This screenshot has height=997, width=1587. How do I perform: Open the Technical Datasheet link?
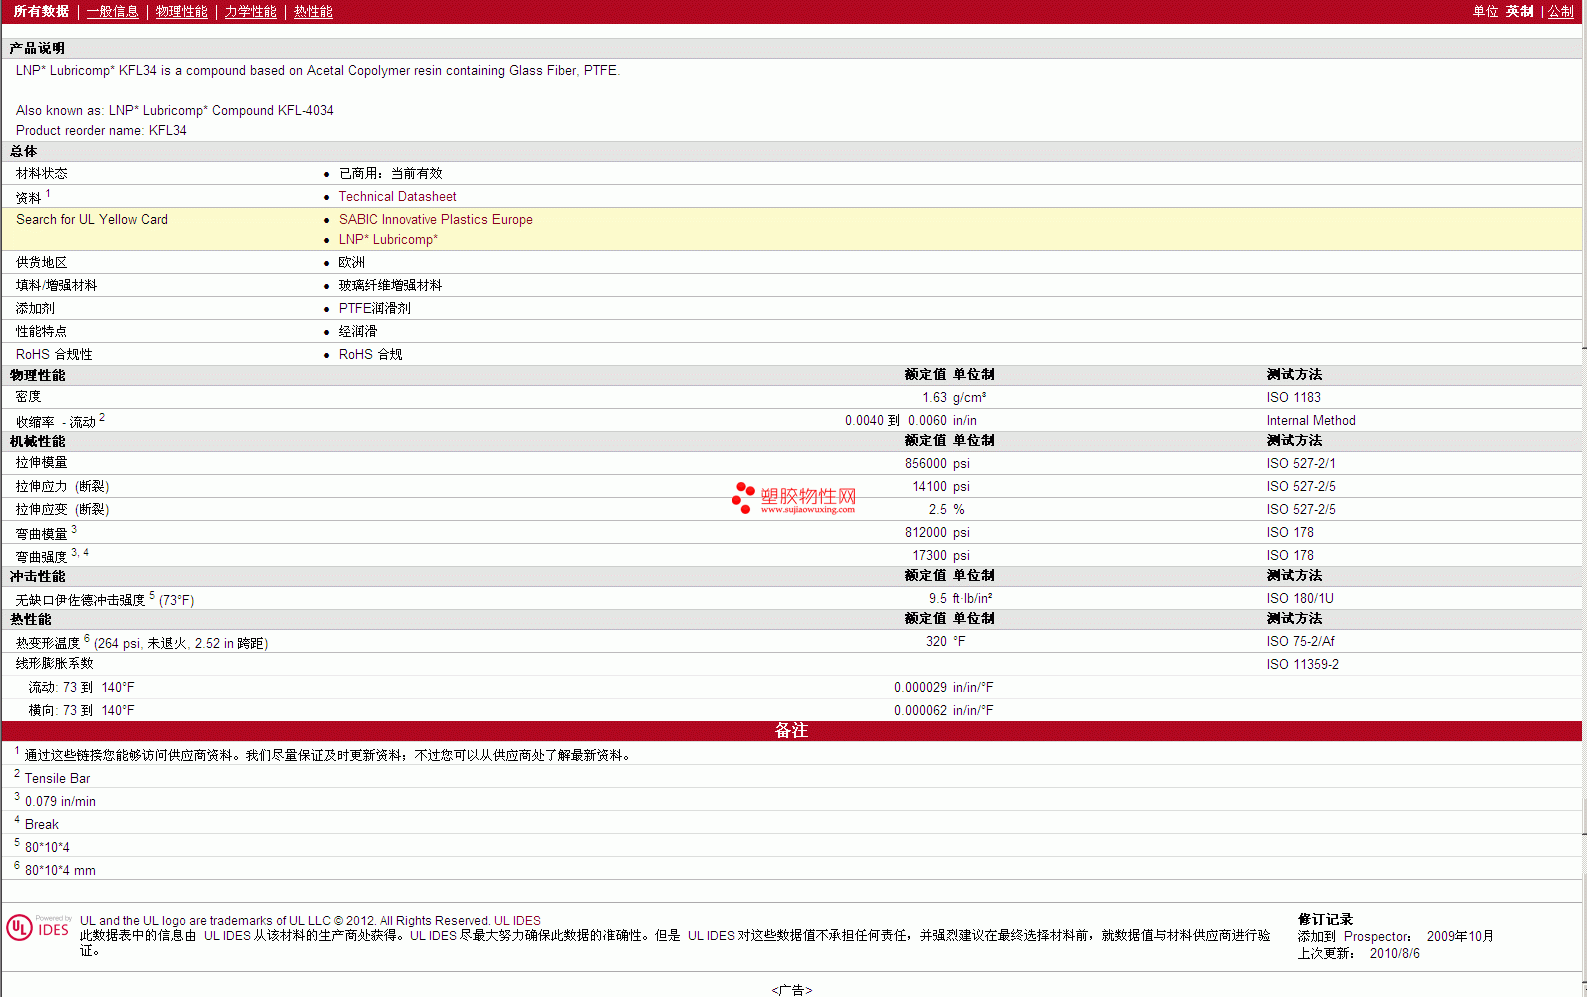click(397, 197)
